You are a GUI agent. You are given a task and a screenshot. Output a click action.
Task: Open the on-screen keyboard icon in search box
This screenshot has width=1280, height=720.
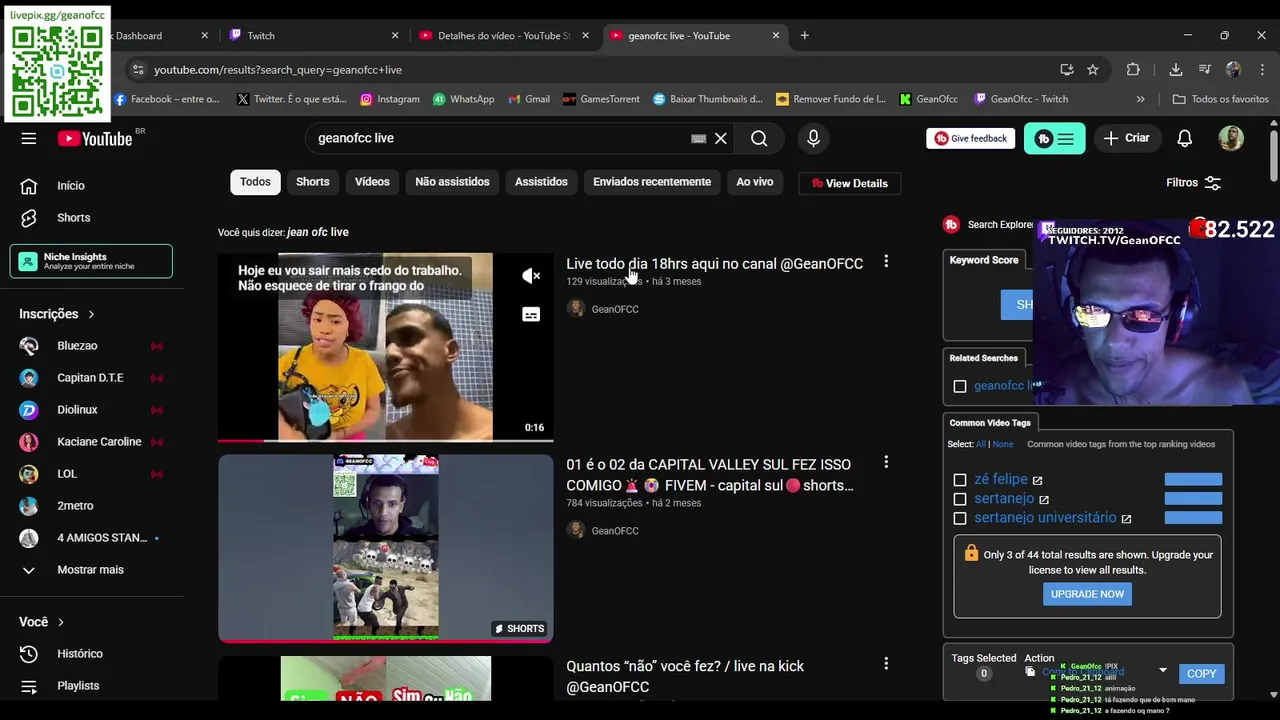pos(698,138)
